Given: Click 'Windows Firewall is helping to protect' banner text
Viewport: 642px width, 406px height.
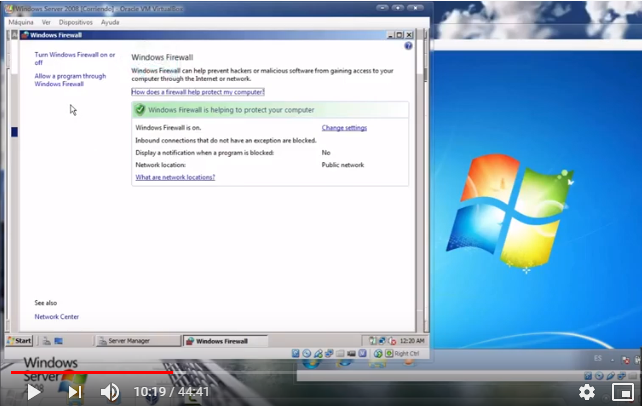Looking at the screenshot, I should click(231, 110).
